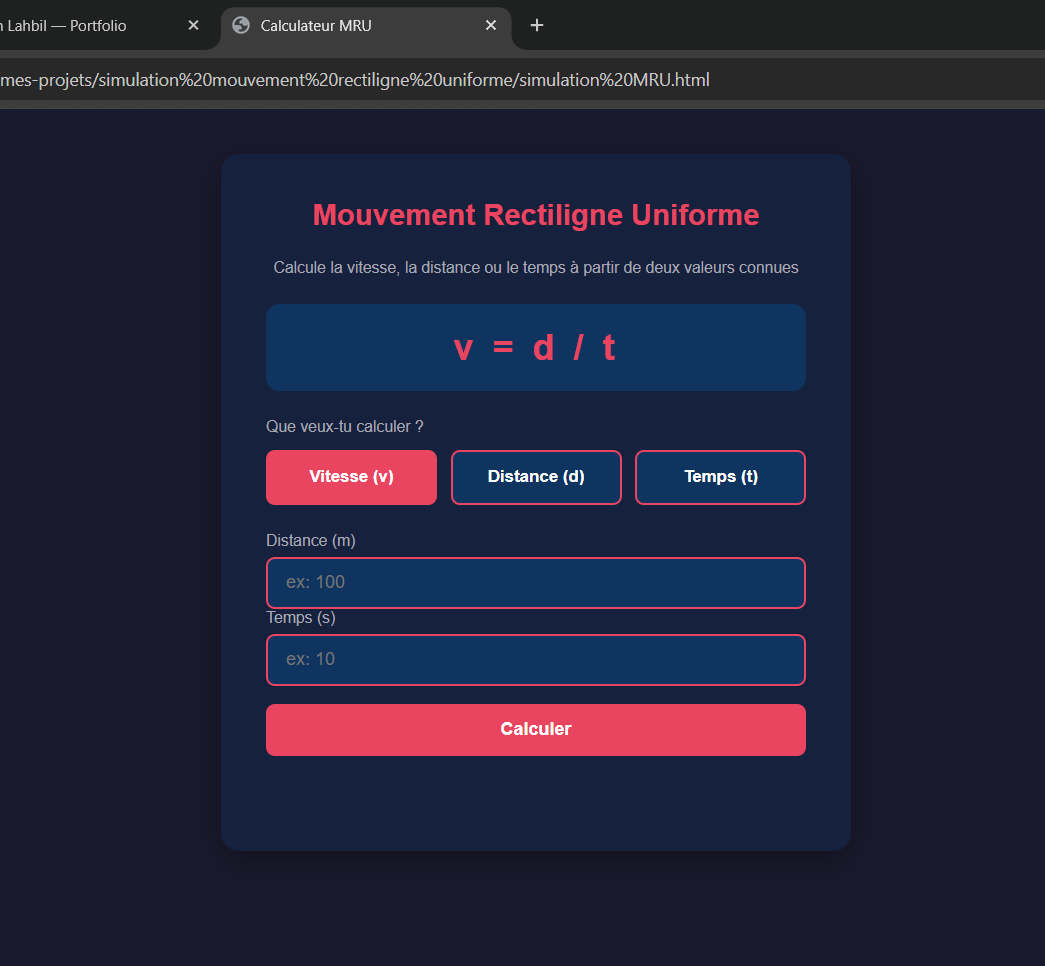1045x966 pixels.
Task: Switch to Temps (t) calculation mode
Action: [x=720, y=477]
